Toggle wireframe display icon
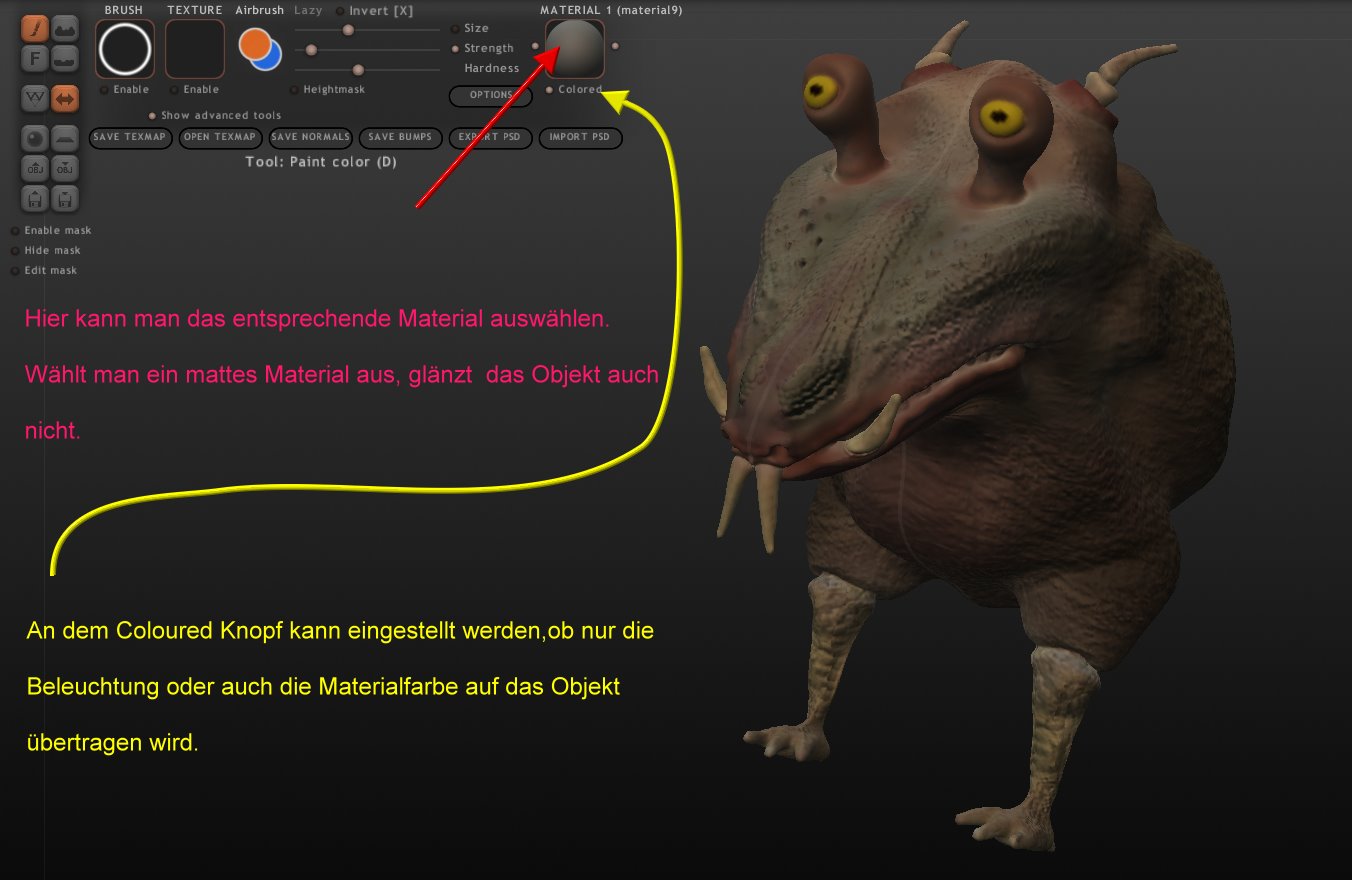1352x880 pixels. pos(35,98)
